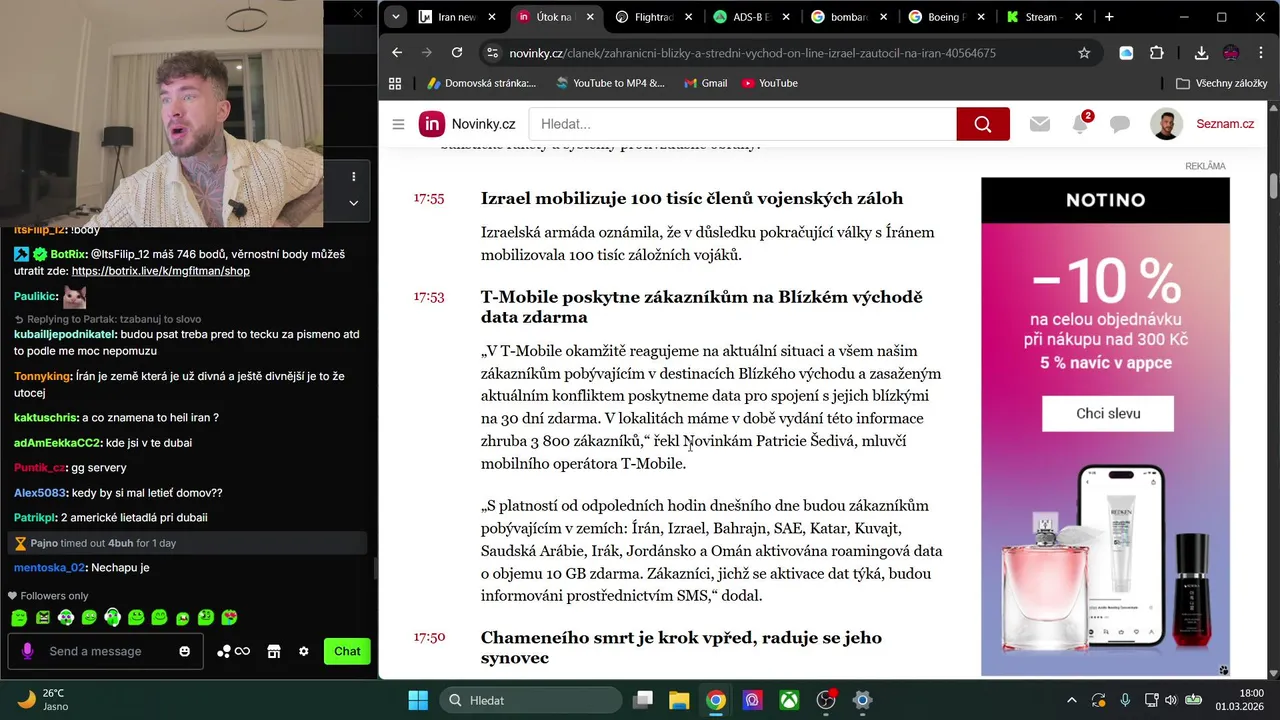Click the Hledat search field on Novinky
Screen dimensions: 1280x720
(x=743, y=124)
